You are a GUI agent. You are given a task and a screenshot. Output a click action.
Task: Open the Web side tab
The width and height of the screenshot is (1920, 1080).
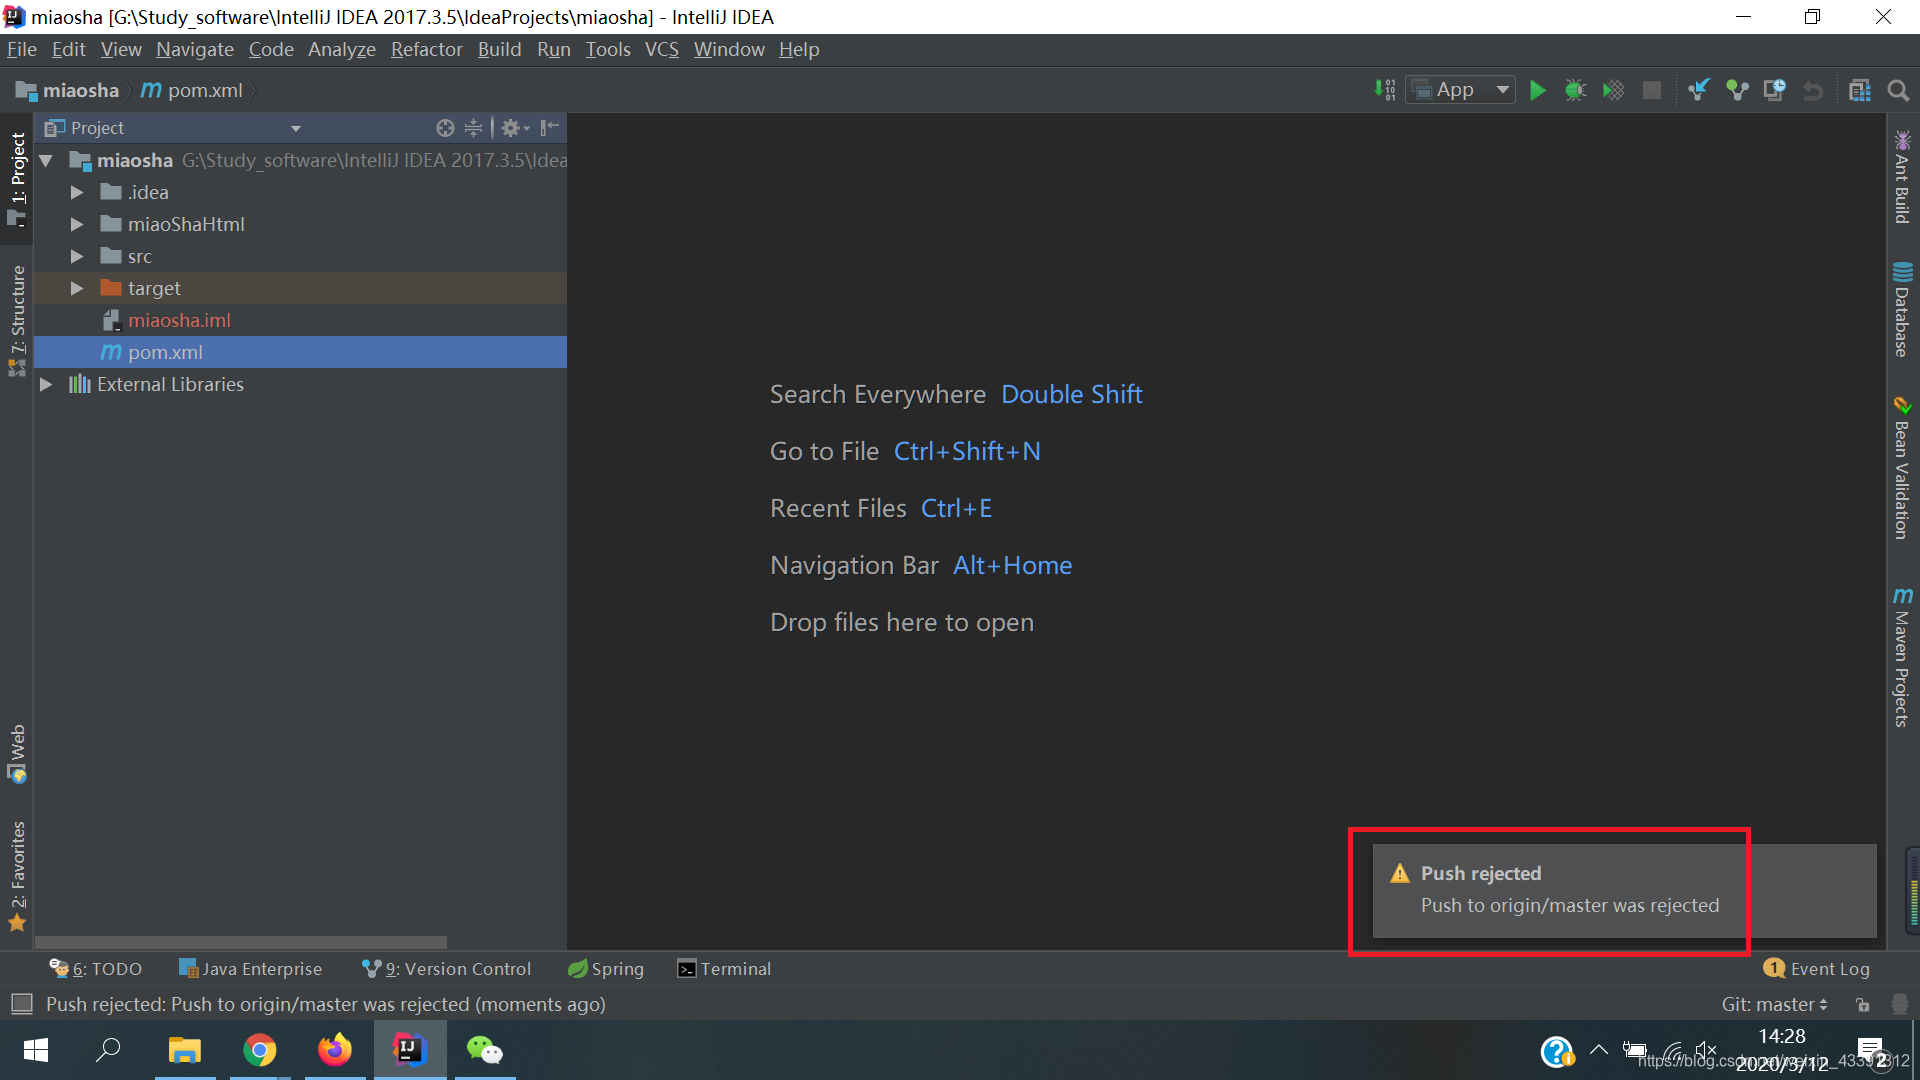(x=17, y=753)
